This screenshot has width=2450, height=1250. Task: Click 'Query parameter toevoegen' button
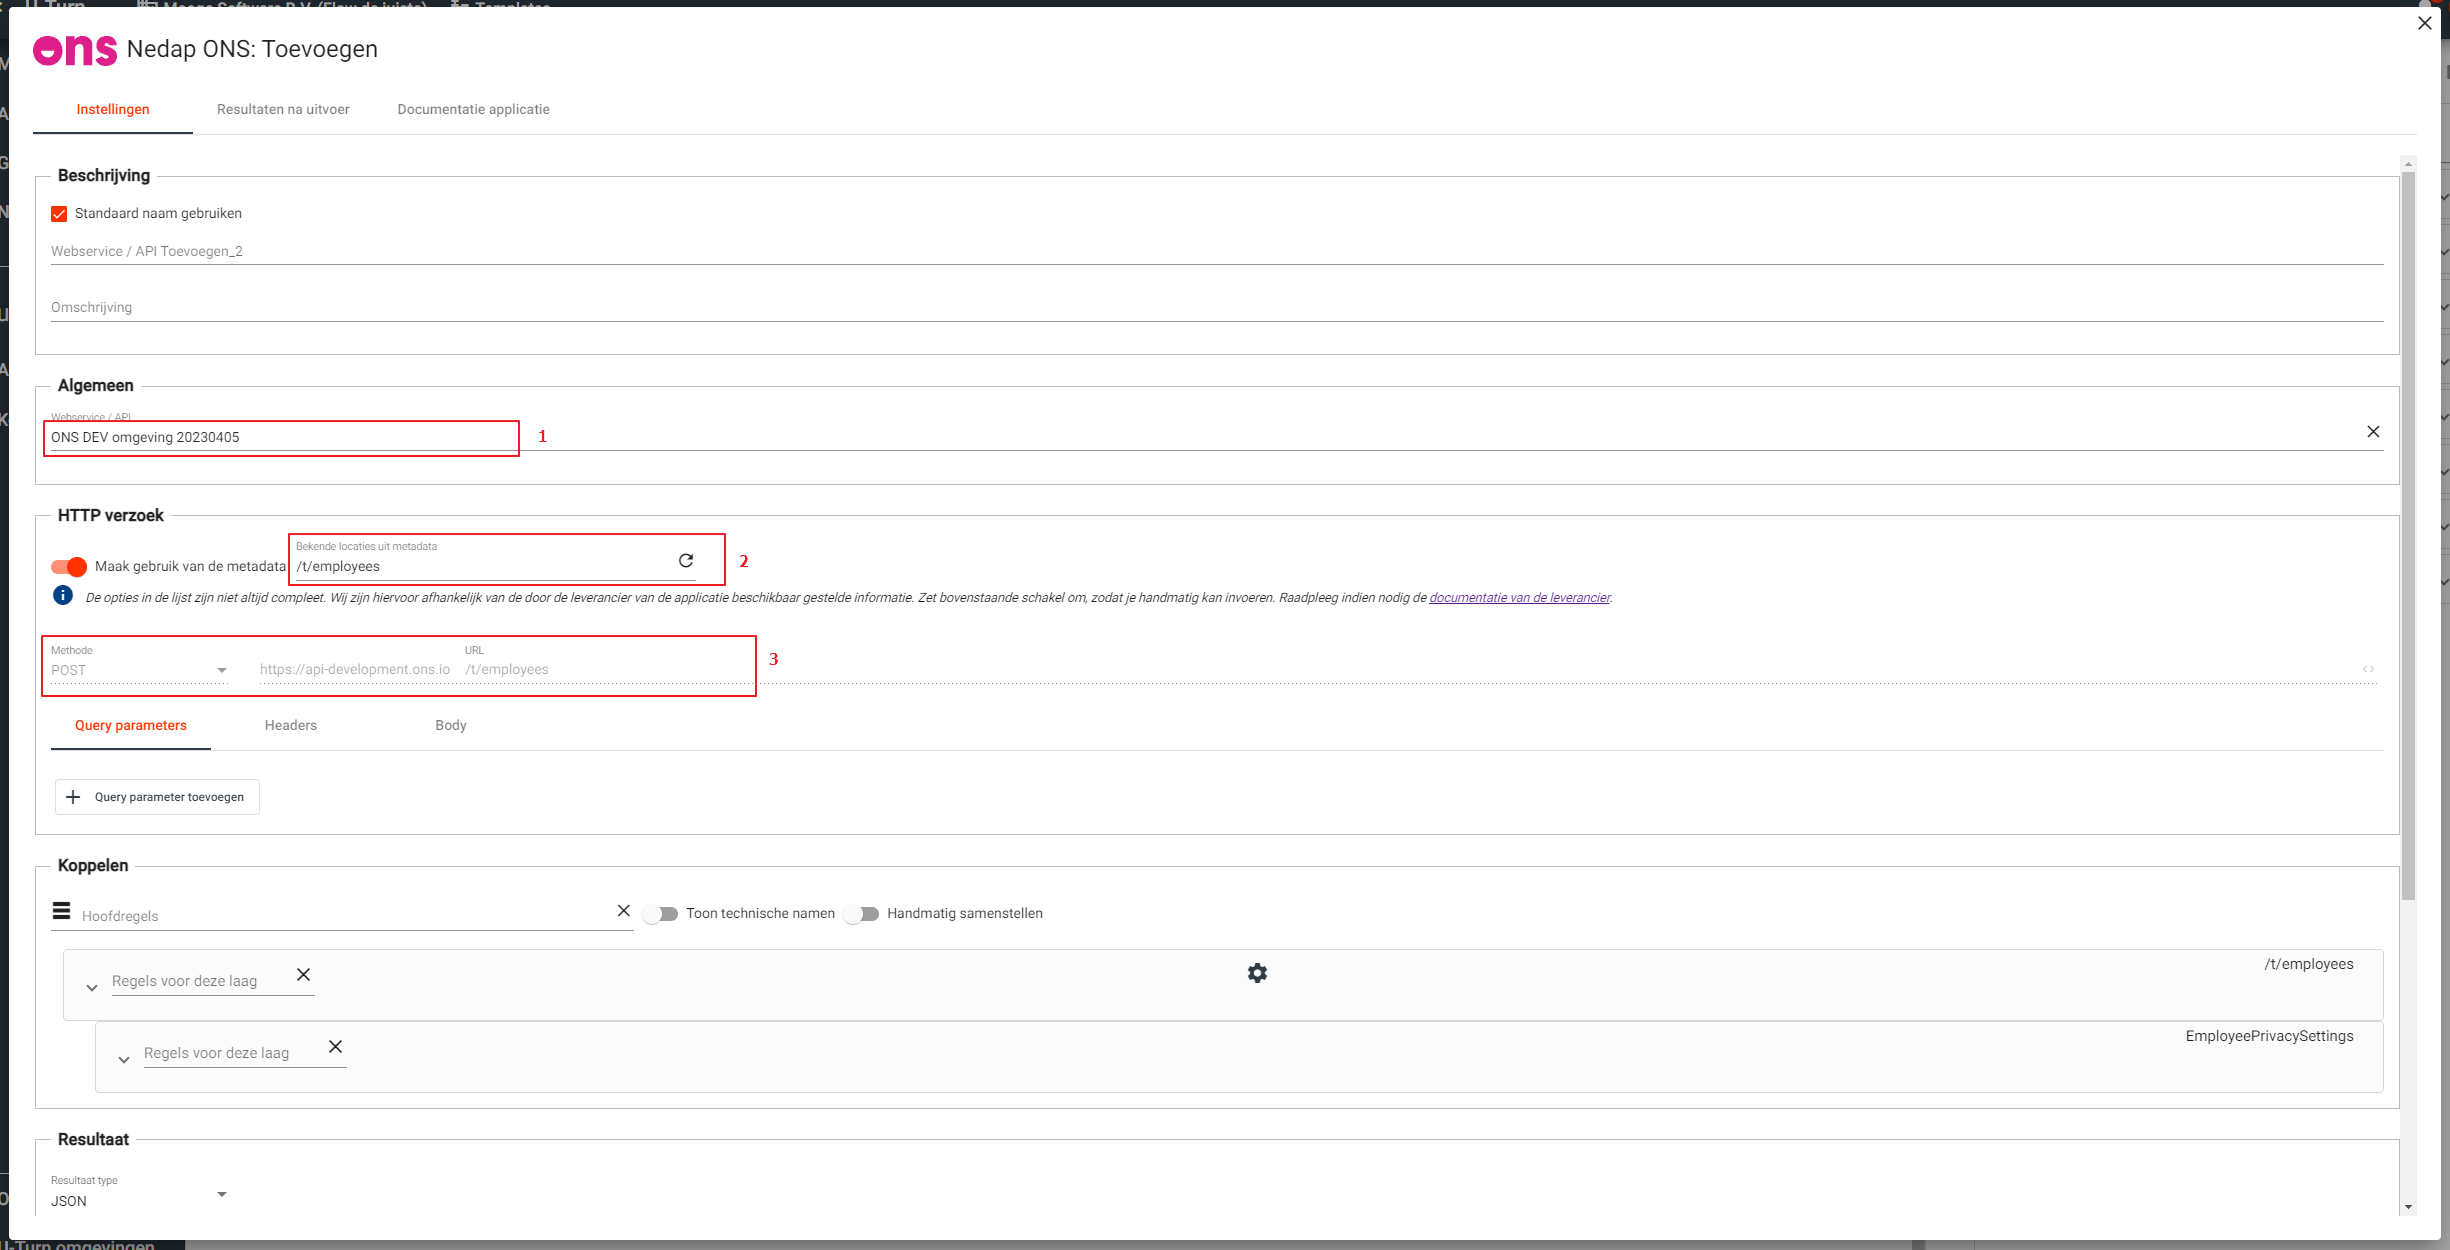157,797
